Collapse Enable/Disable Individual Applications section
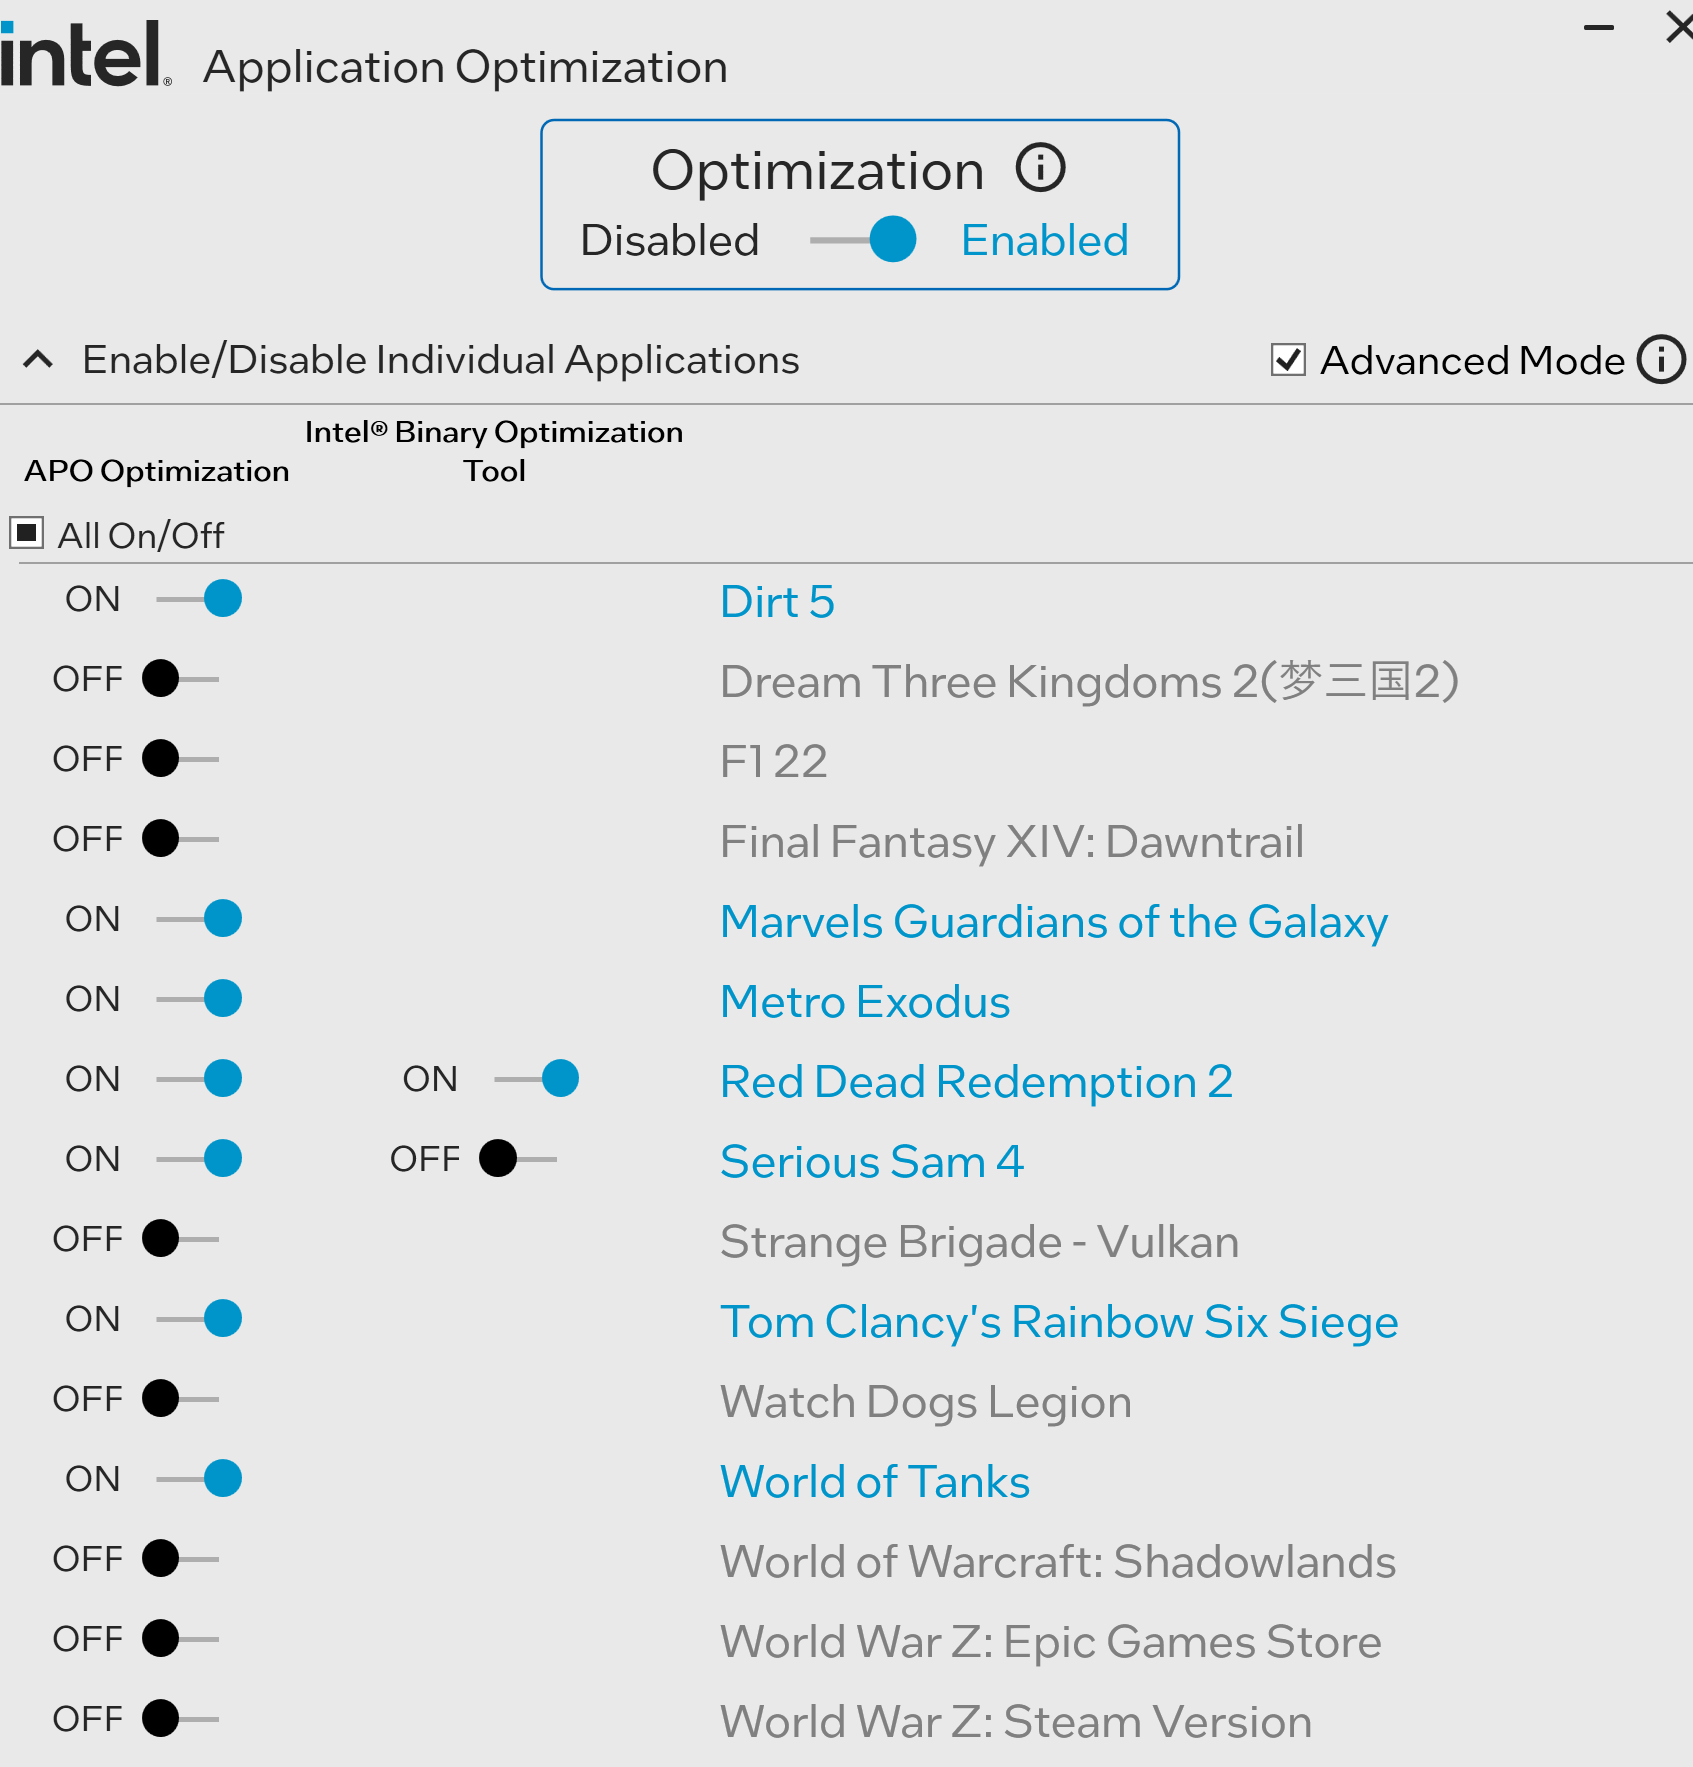1693x1767 pixels. point(38,360)
